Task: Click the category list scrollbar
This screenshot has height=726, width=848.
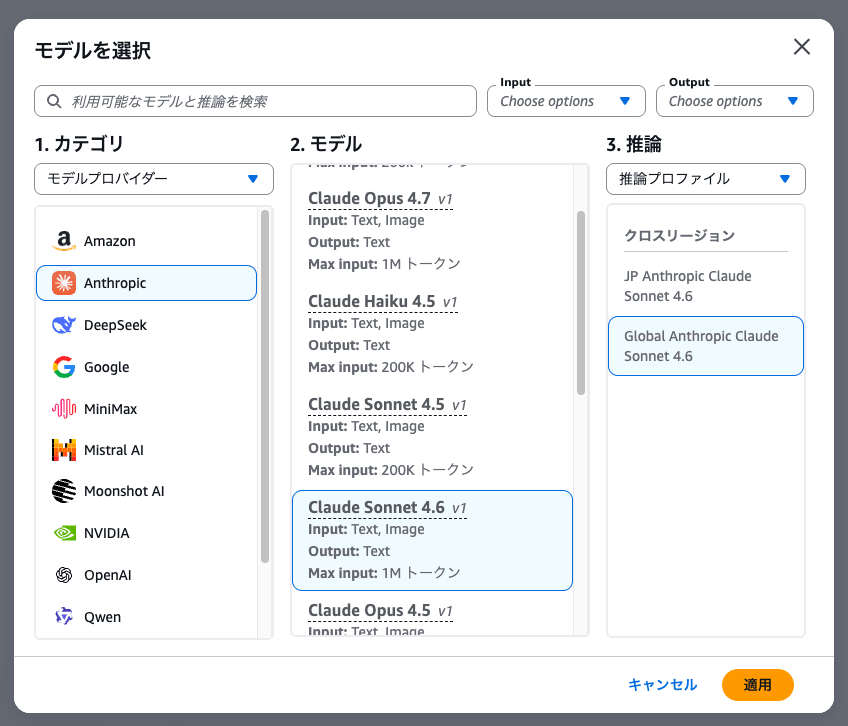Action: coord(264,386)
